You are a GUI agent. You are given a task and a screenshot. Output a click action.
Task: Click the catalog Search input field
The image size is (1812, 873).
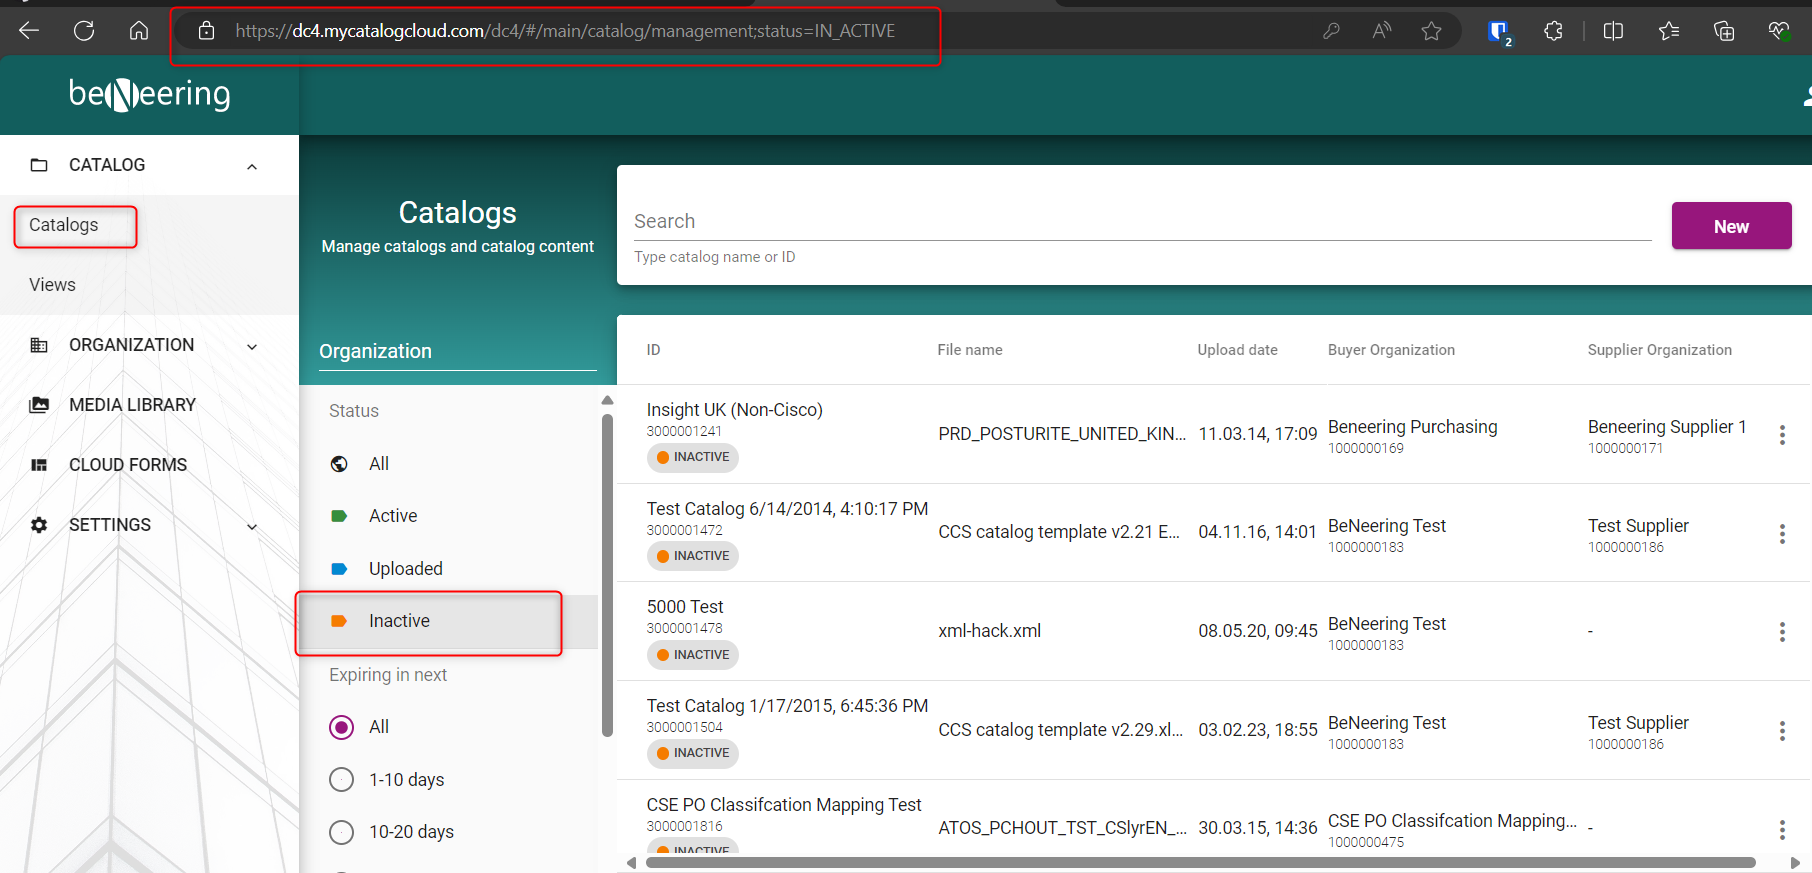[1140, 222]
